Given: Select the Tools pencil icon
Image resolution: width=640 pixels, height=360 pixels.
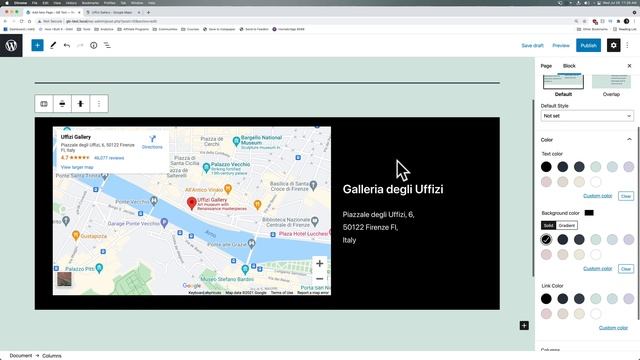Looking at the screenshot, I should click(53, 45).
